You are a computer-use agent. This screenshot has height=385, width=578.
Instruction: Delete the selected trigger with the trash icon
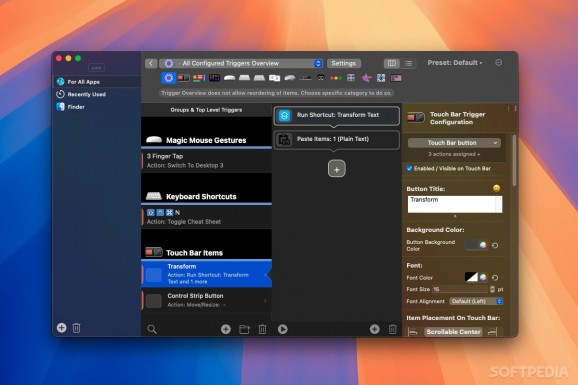click(x=262, y=329)
